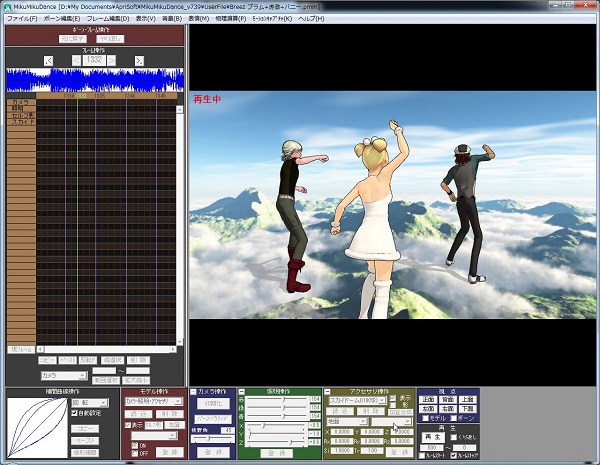Open the 表示(V) menu
Screen dimensions: 600x465
tap(146, 18)
